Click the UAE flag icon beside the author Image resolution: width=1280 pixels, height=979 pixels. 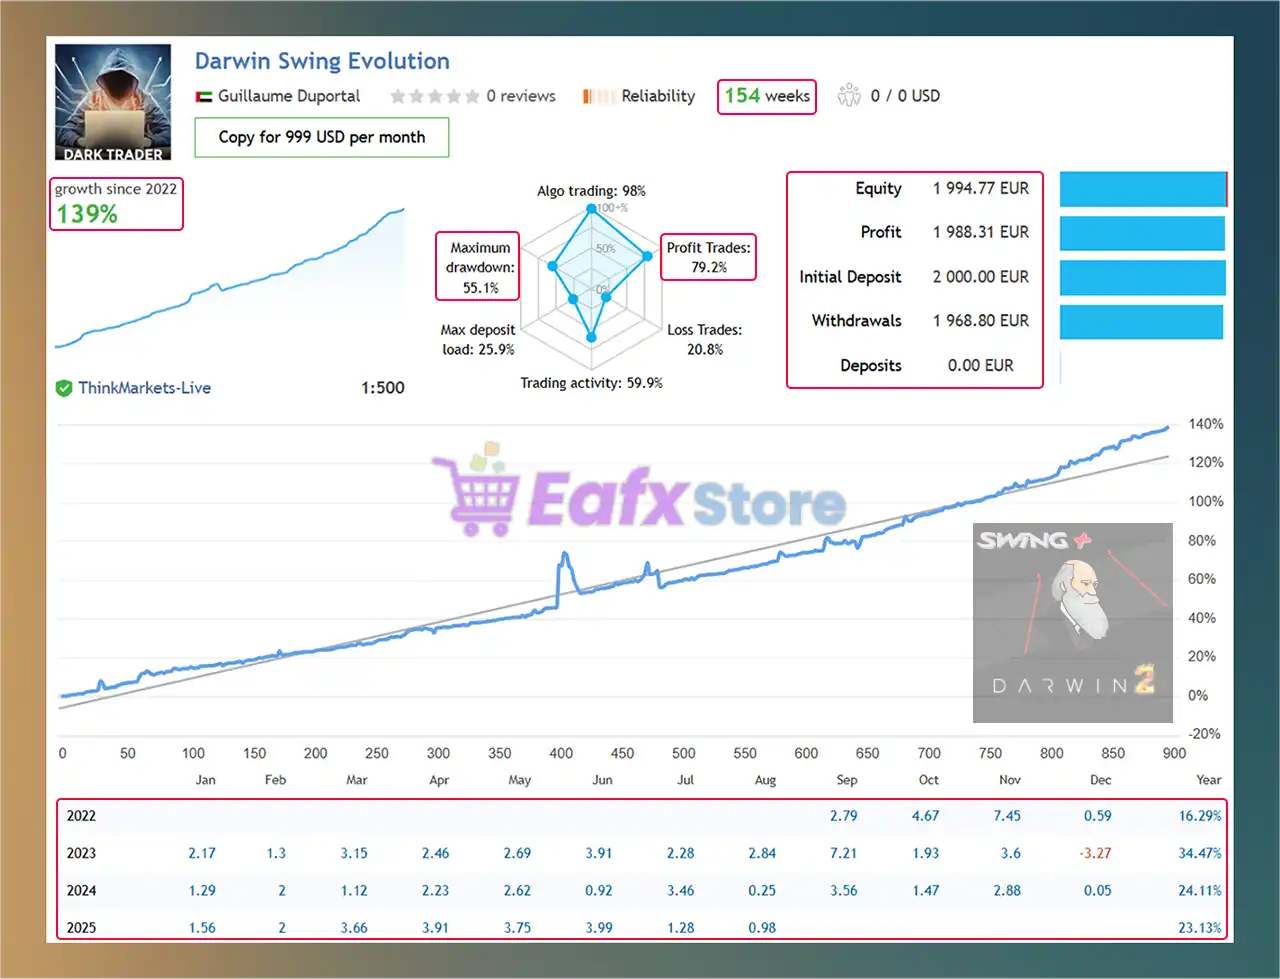(x=204, y=96)
